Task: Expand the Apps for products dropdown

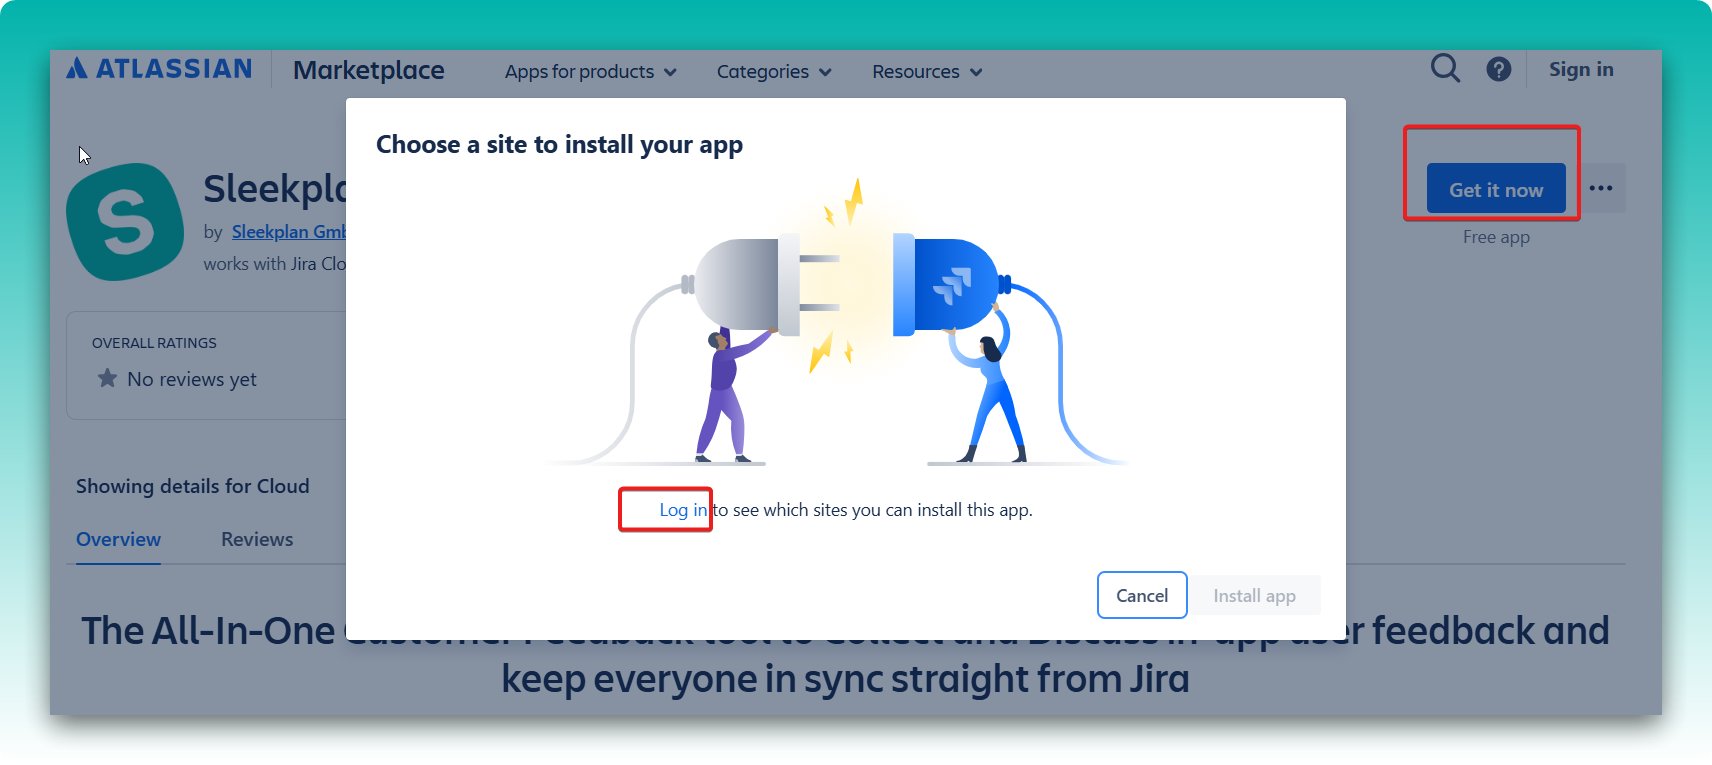Action: [x=591, y=72]
